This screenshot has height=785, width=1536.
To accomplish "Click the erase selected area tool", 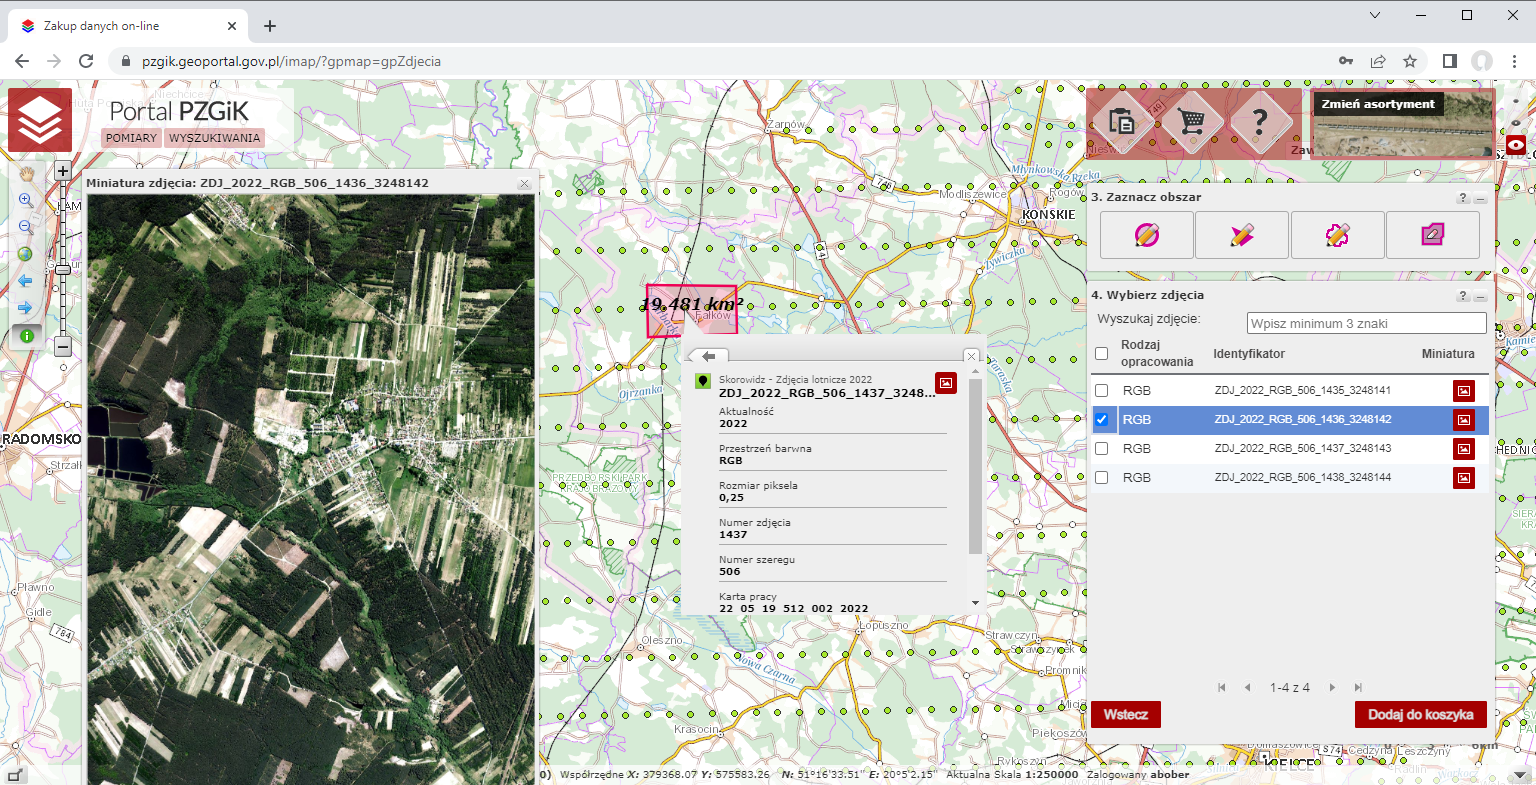I will [x=1432, y=235].
